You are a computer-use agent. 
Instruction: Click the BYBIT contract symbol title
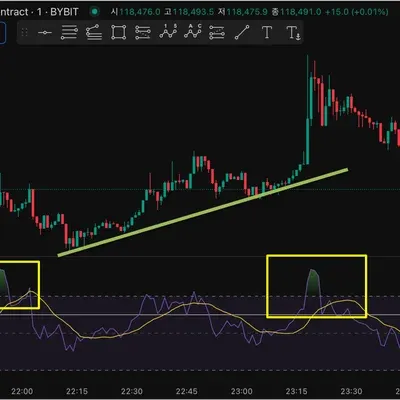pos(39,12)
